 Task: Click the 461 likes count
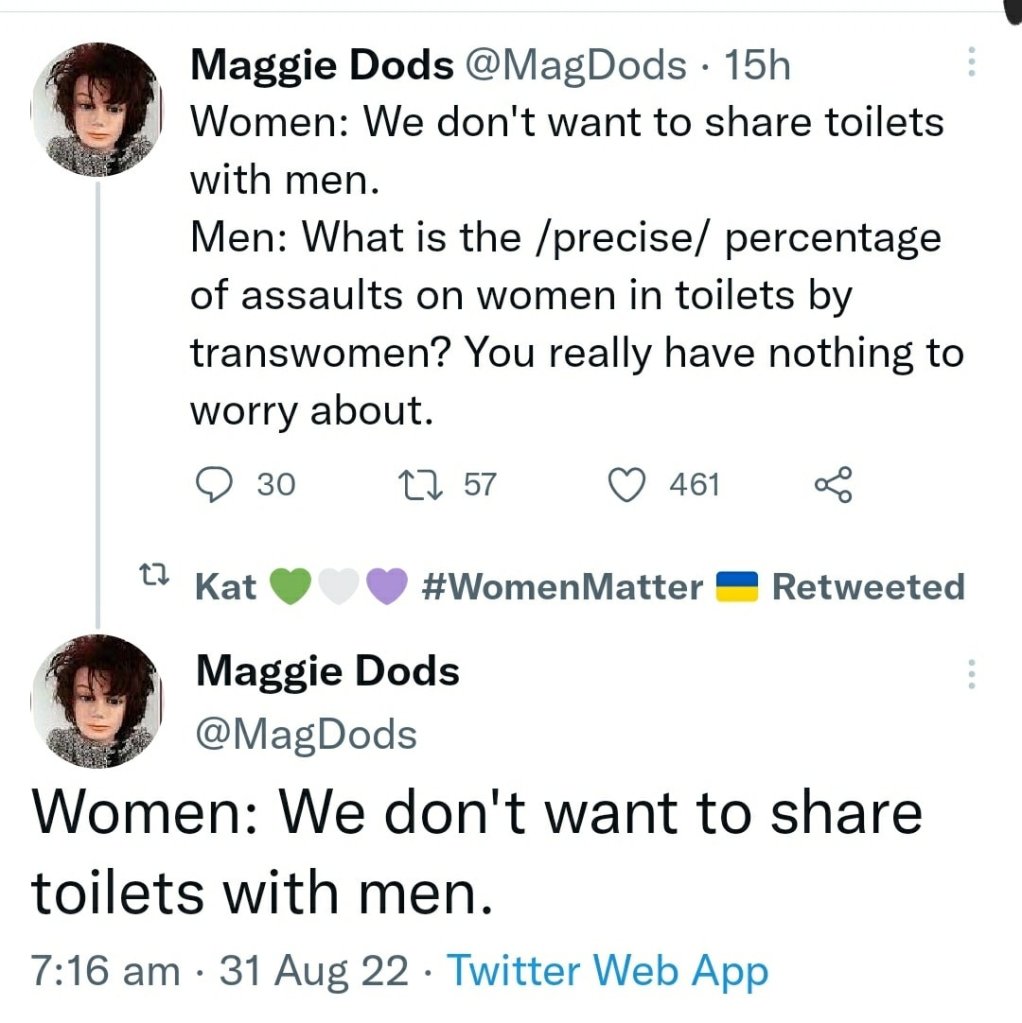point(695,484)
